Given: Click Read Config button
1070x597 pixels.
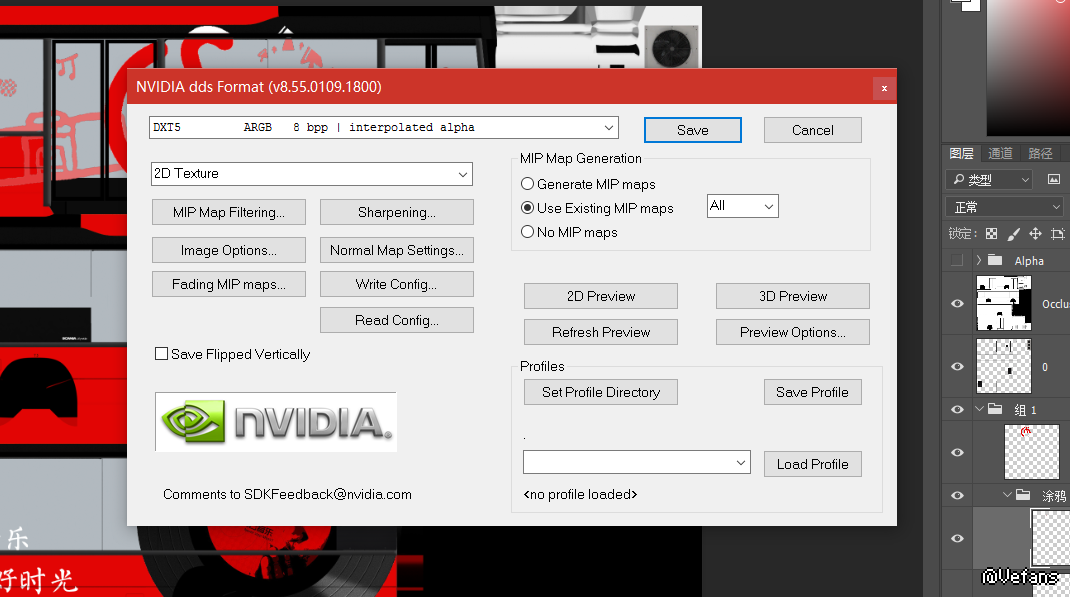Looking at the screenshot, I should (396, 320).
